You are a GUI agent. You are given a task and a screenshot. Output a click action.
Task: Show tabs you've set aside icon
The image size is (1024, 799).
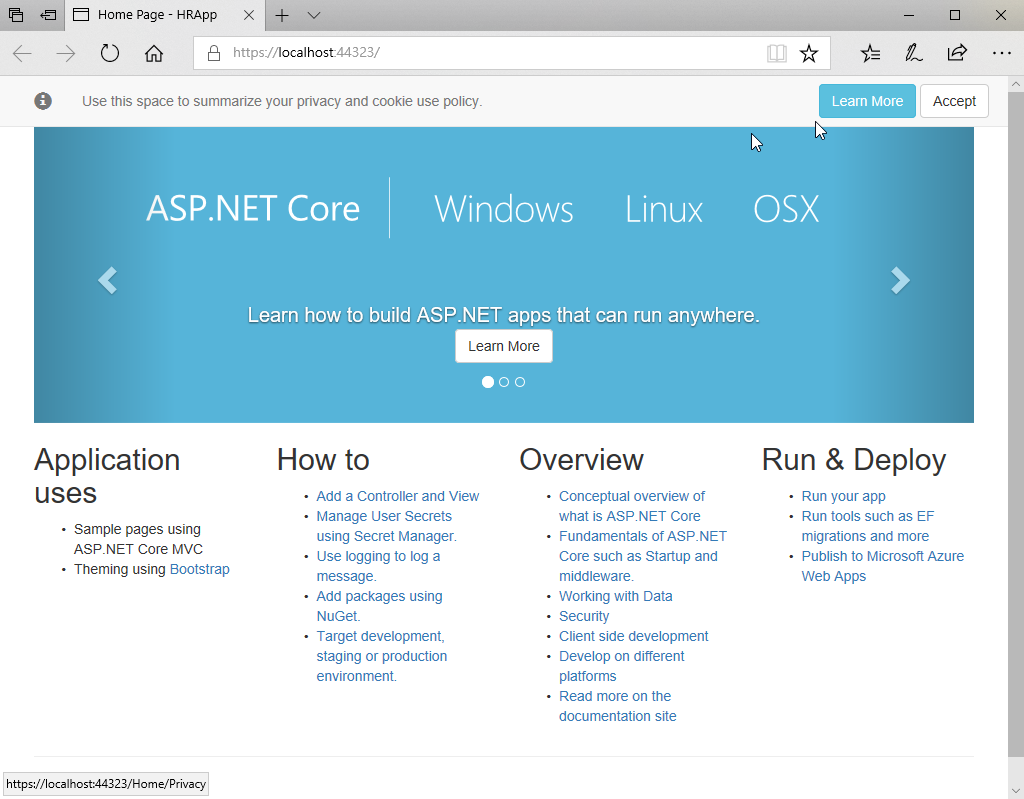tap(16, 15)
